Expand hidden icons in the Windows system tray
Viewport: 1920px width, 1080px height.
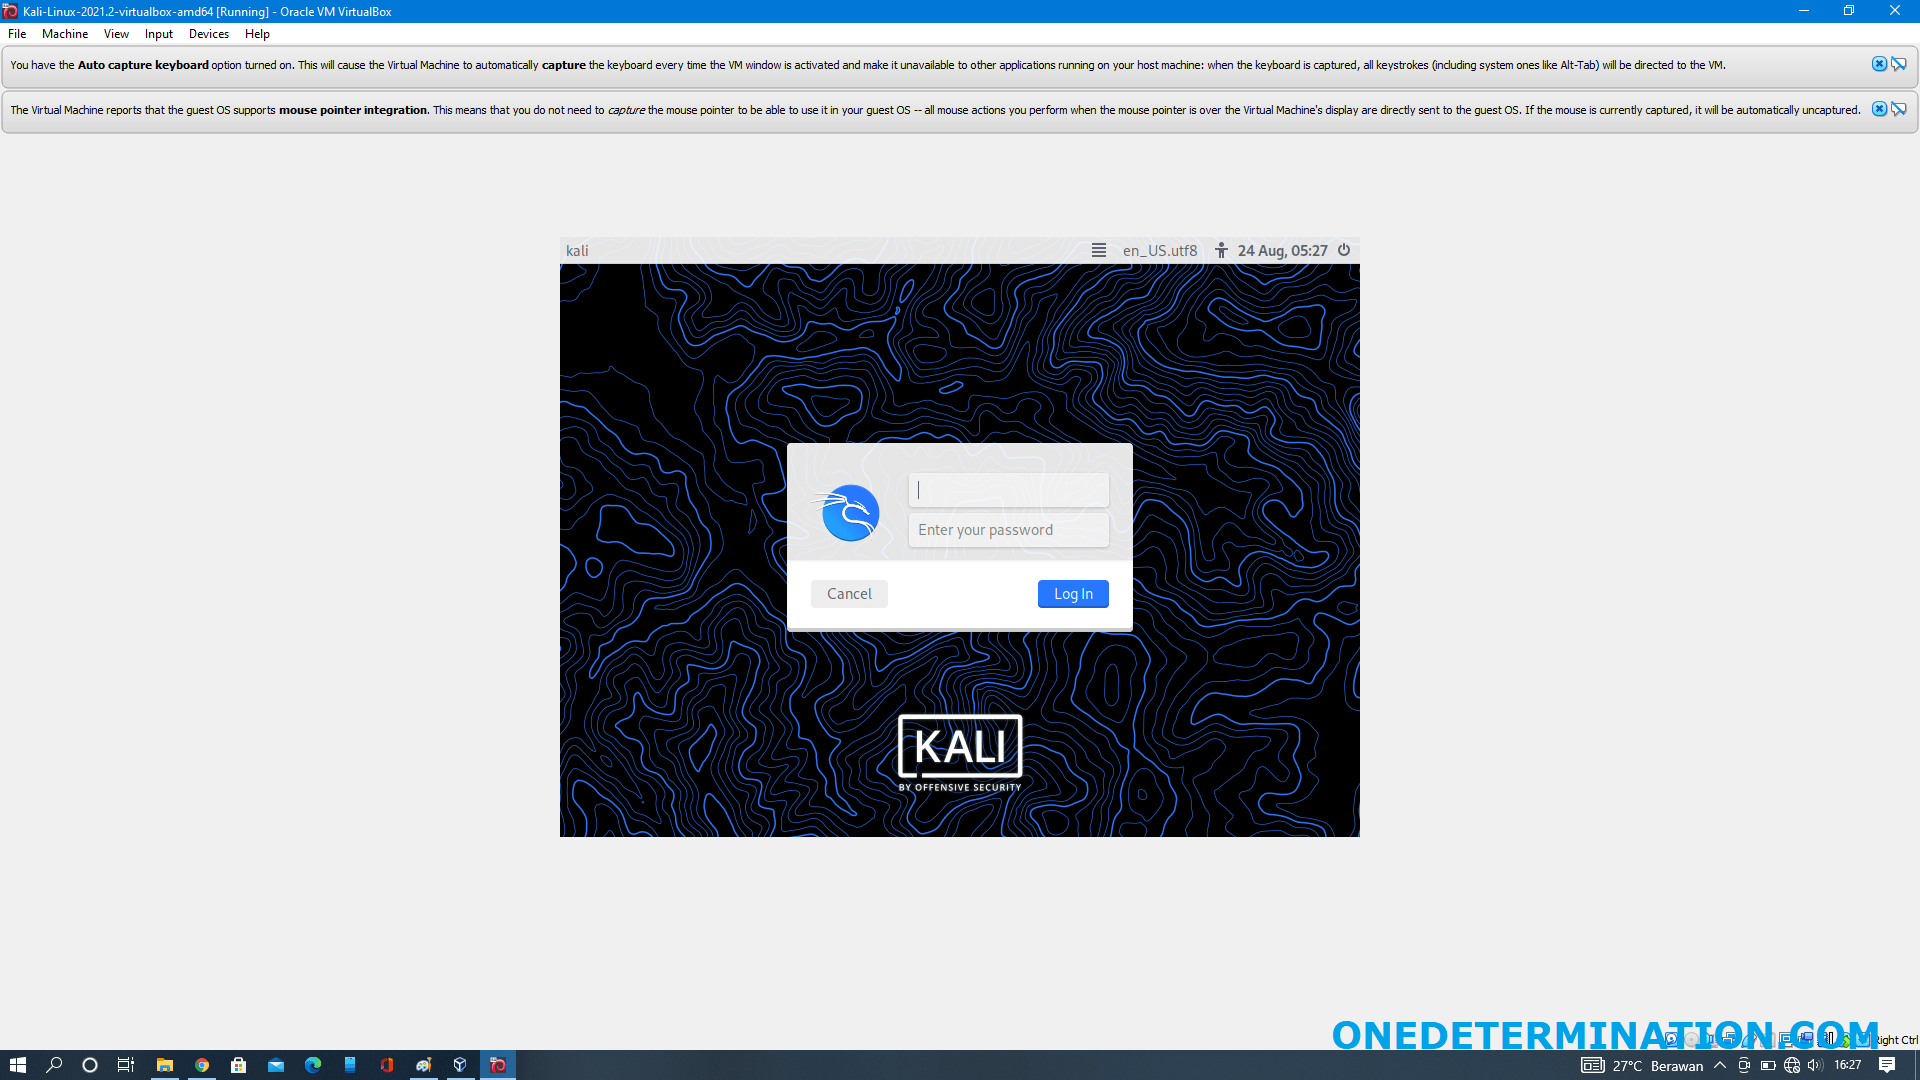(x=1720, y=1064)
